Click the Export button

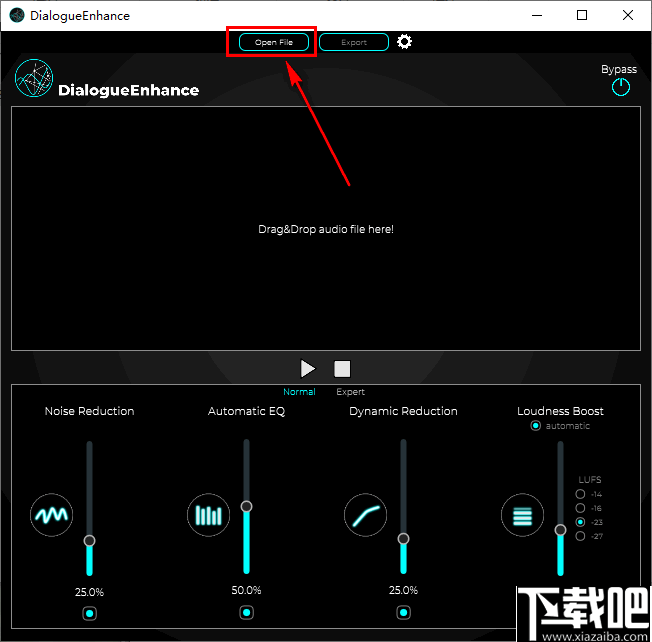(x=354, y=42)
